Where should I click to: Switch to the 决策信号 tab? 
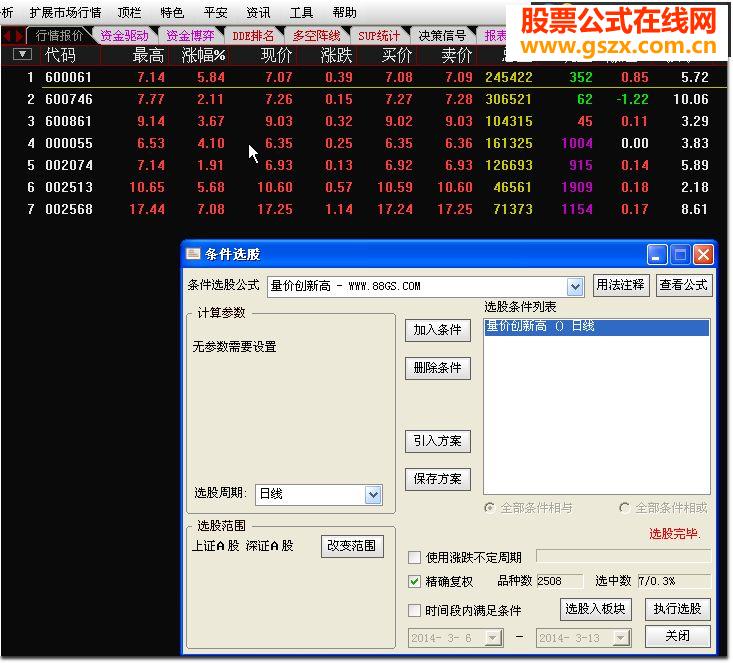point(442,36)
